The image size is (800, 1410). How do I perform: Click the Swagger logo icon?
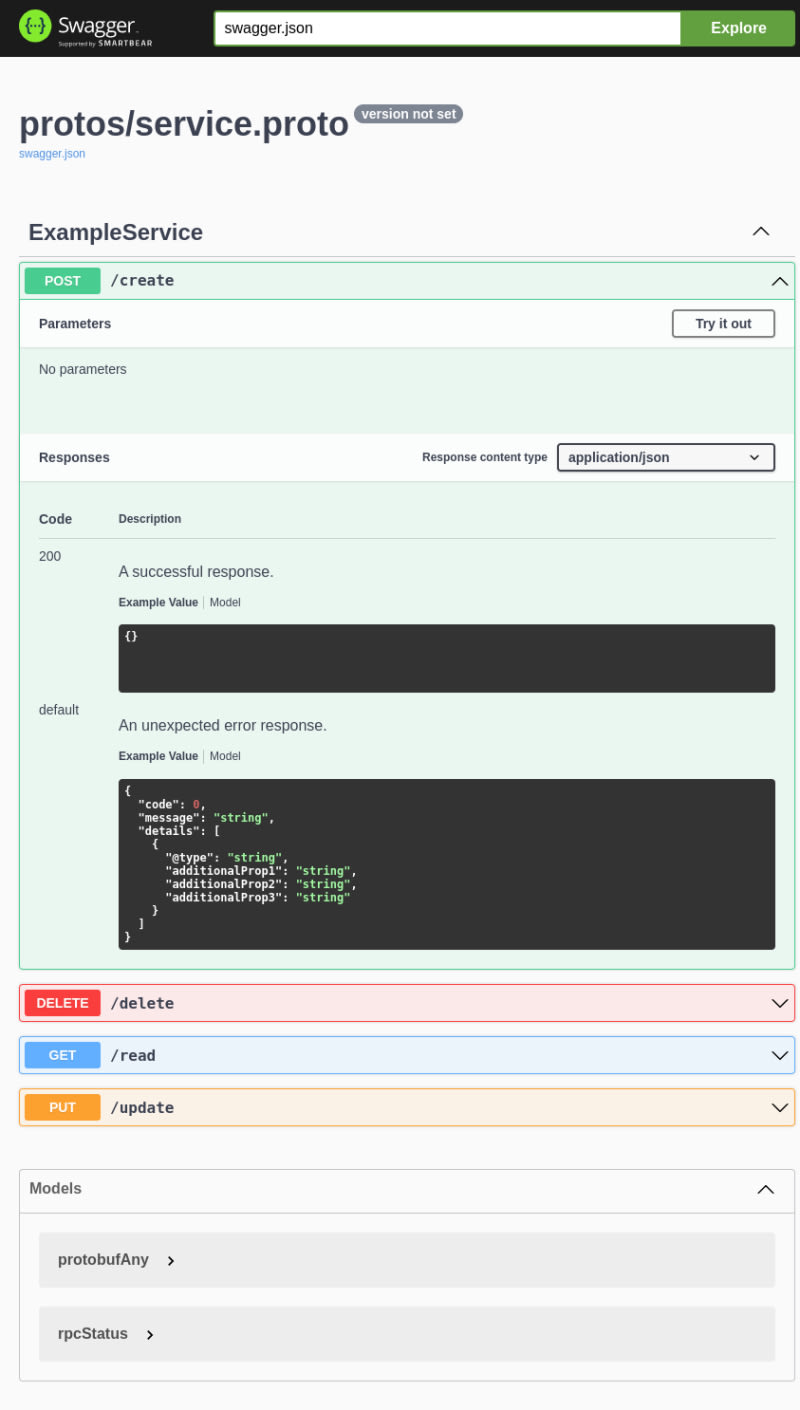(x=35, y=27)
